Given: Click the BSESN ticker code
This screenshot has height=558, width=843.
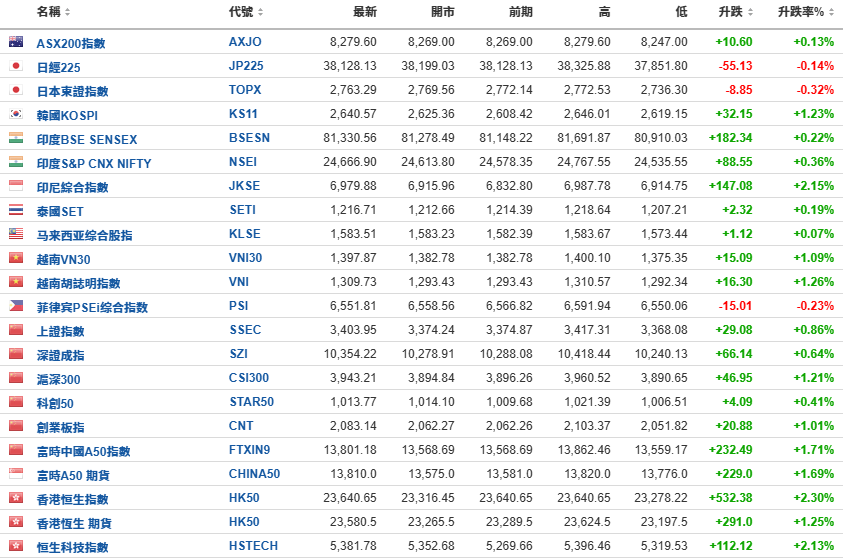Looking at the screenshot, I should point(249,138).
